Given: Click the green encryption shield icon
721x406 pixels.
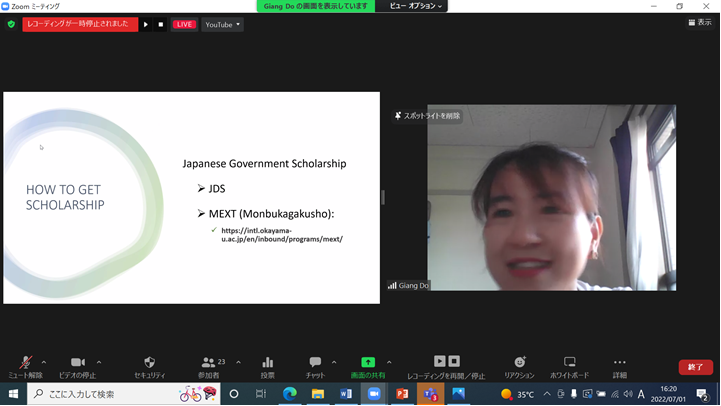Looking at the screenshot, I should 11,24.
